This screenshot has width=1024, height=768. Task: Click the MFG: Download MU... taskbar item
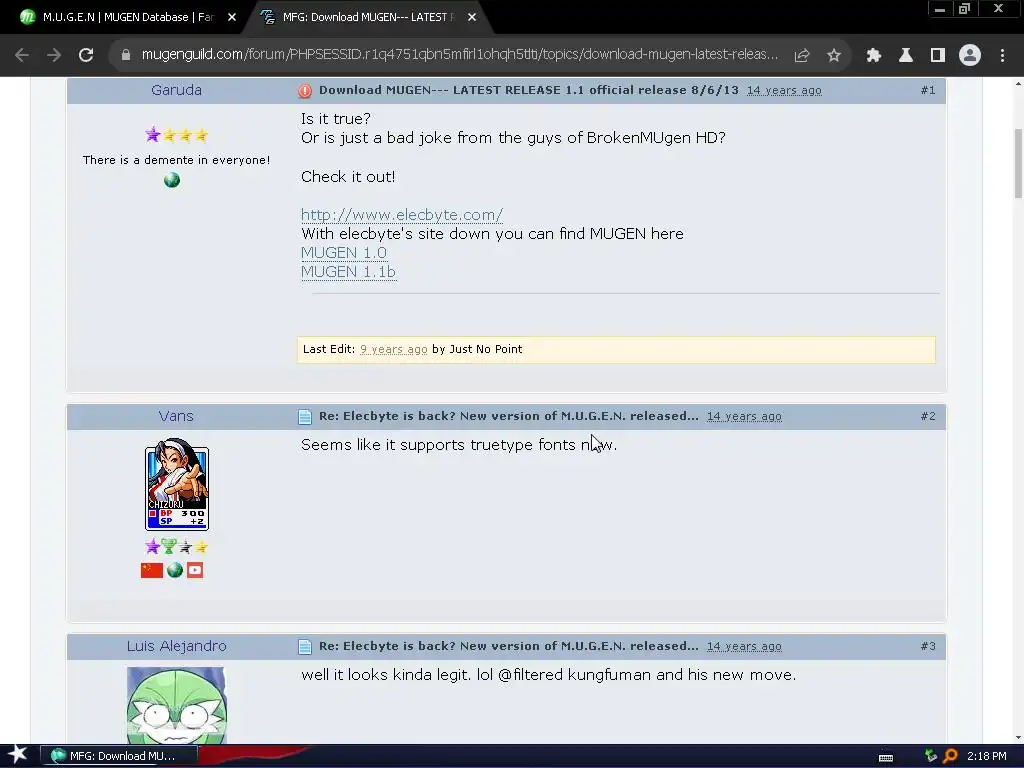pyautogui.click(x=119, y=756)
